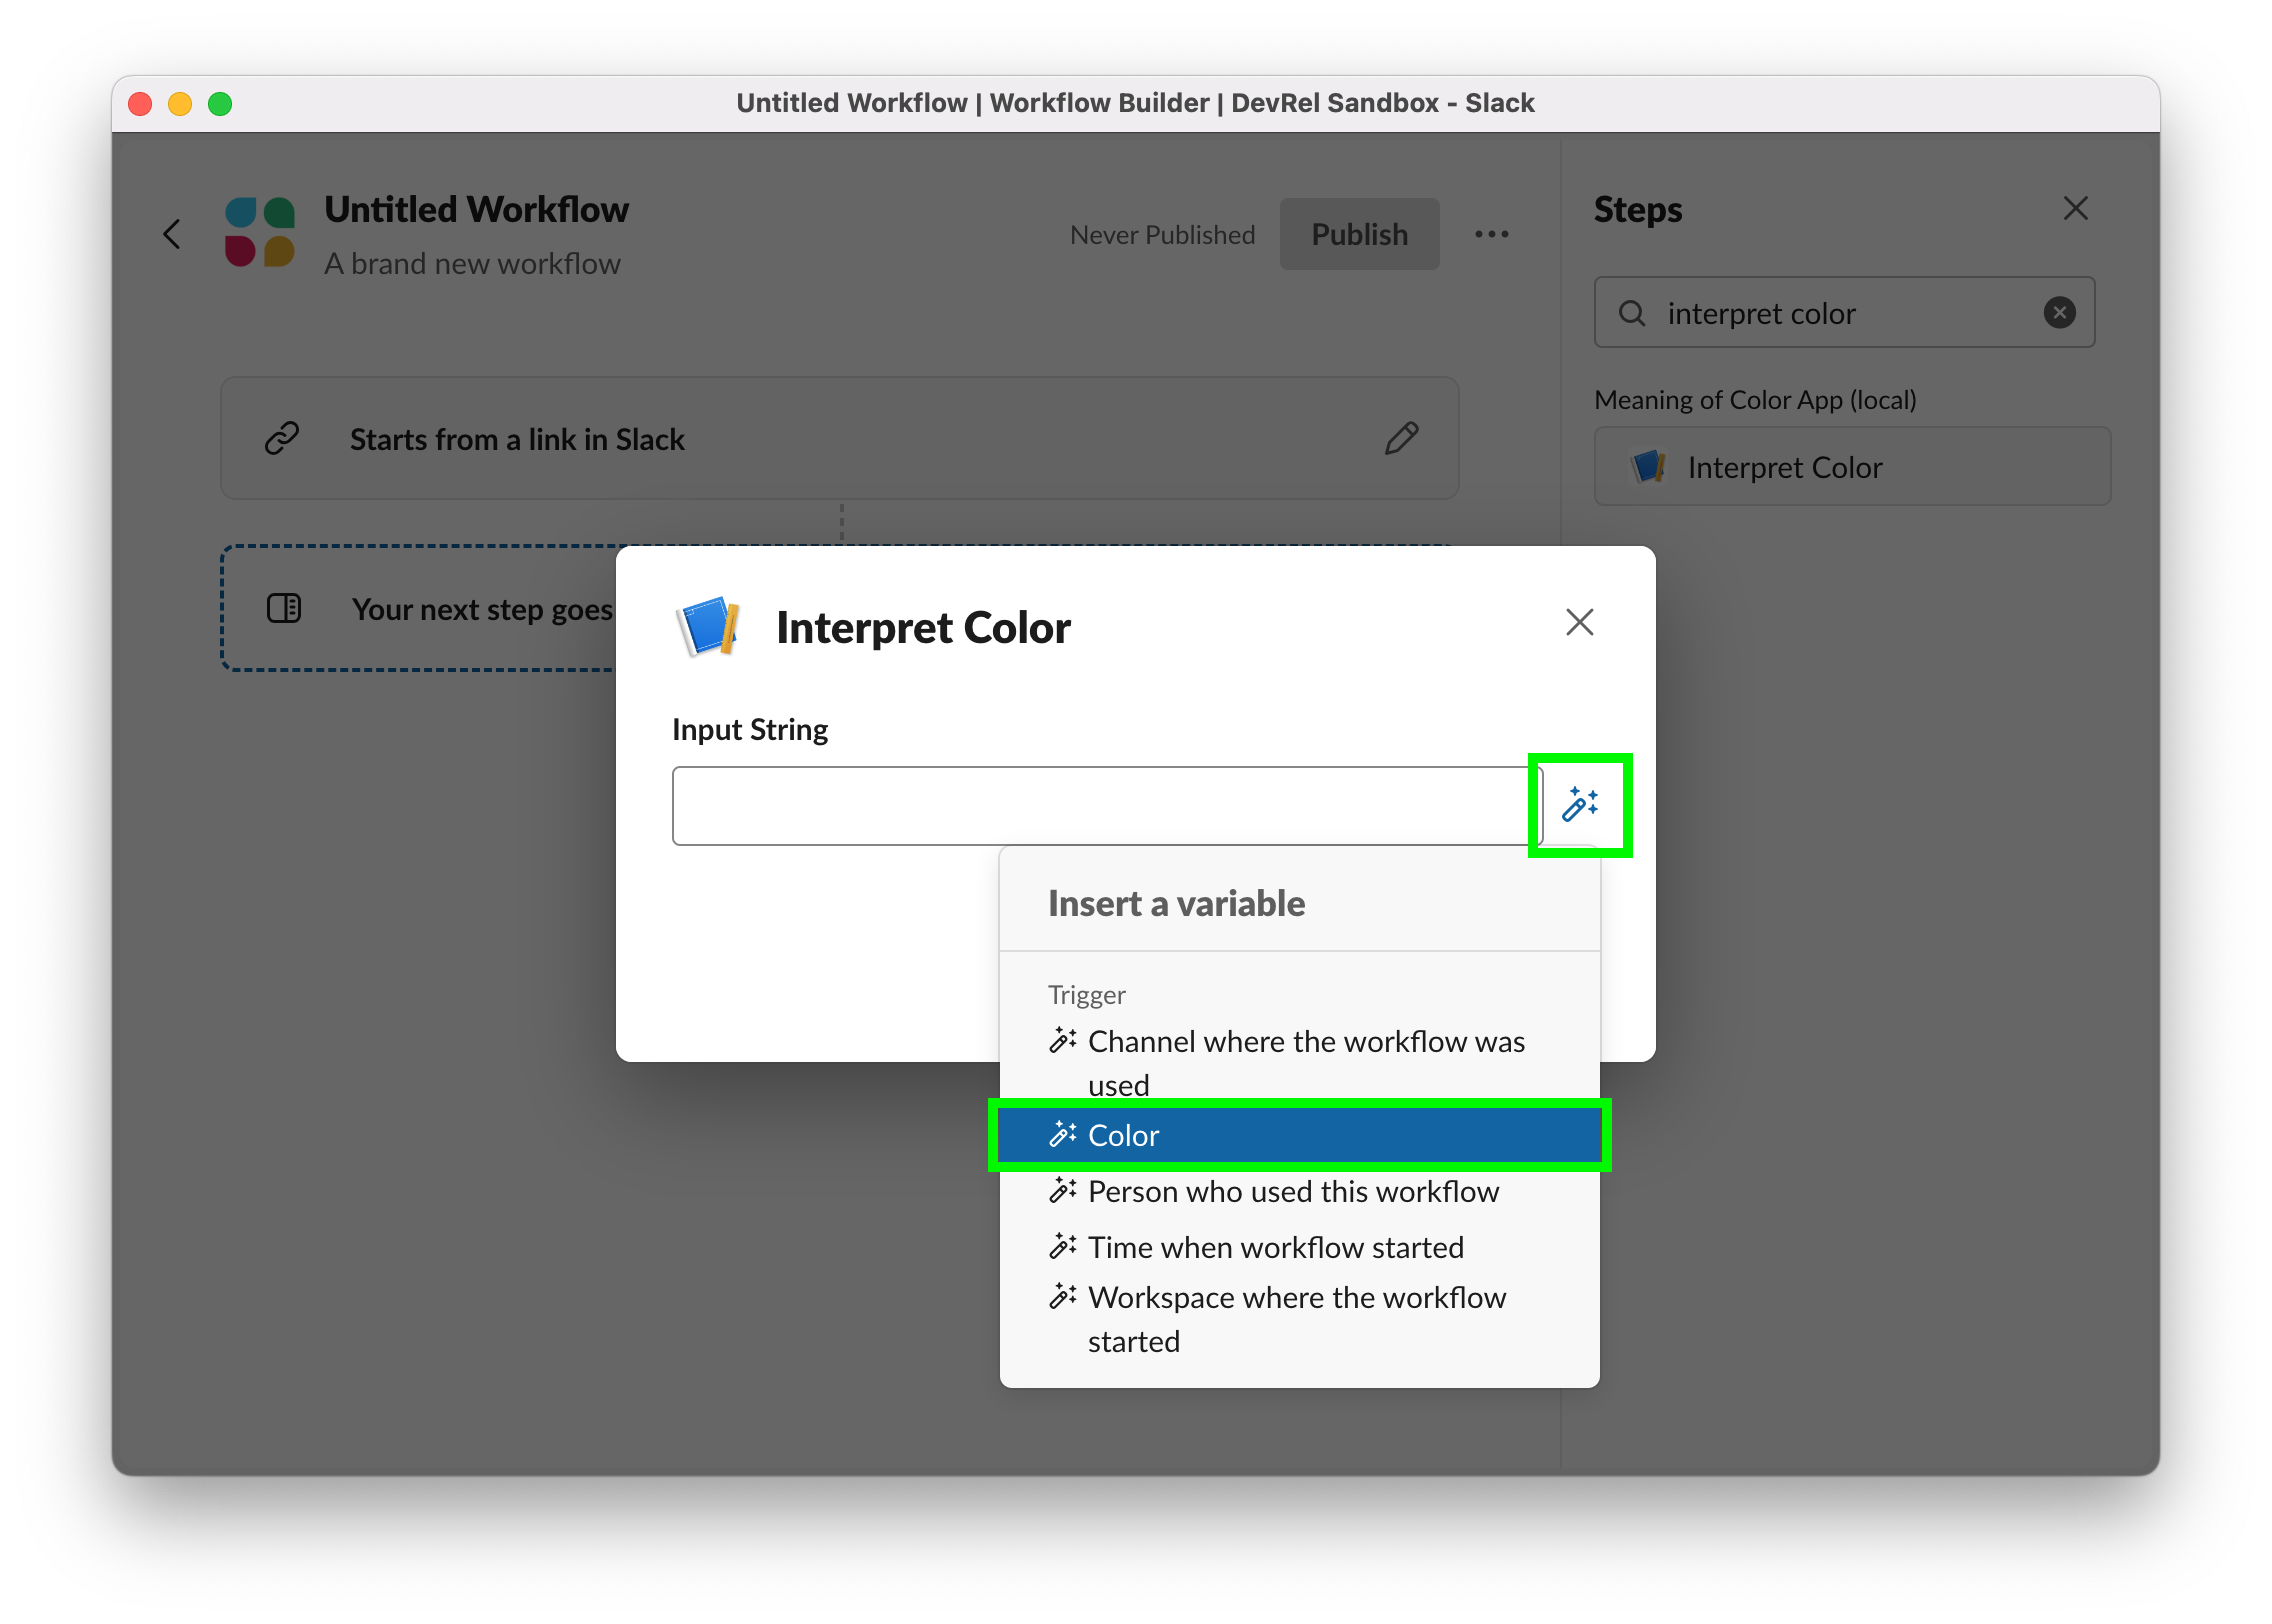Select the Color variable option

(x=1300, y=1134)
